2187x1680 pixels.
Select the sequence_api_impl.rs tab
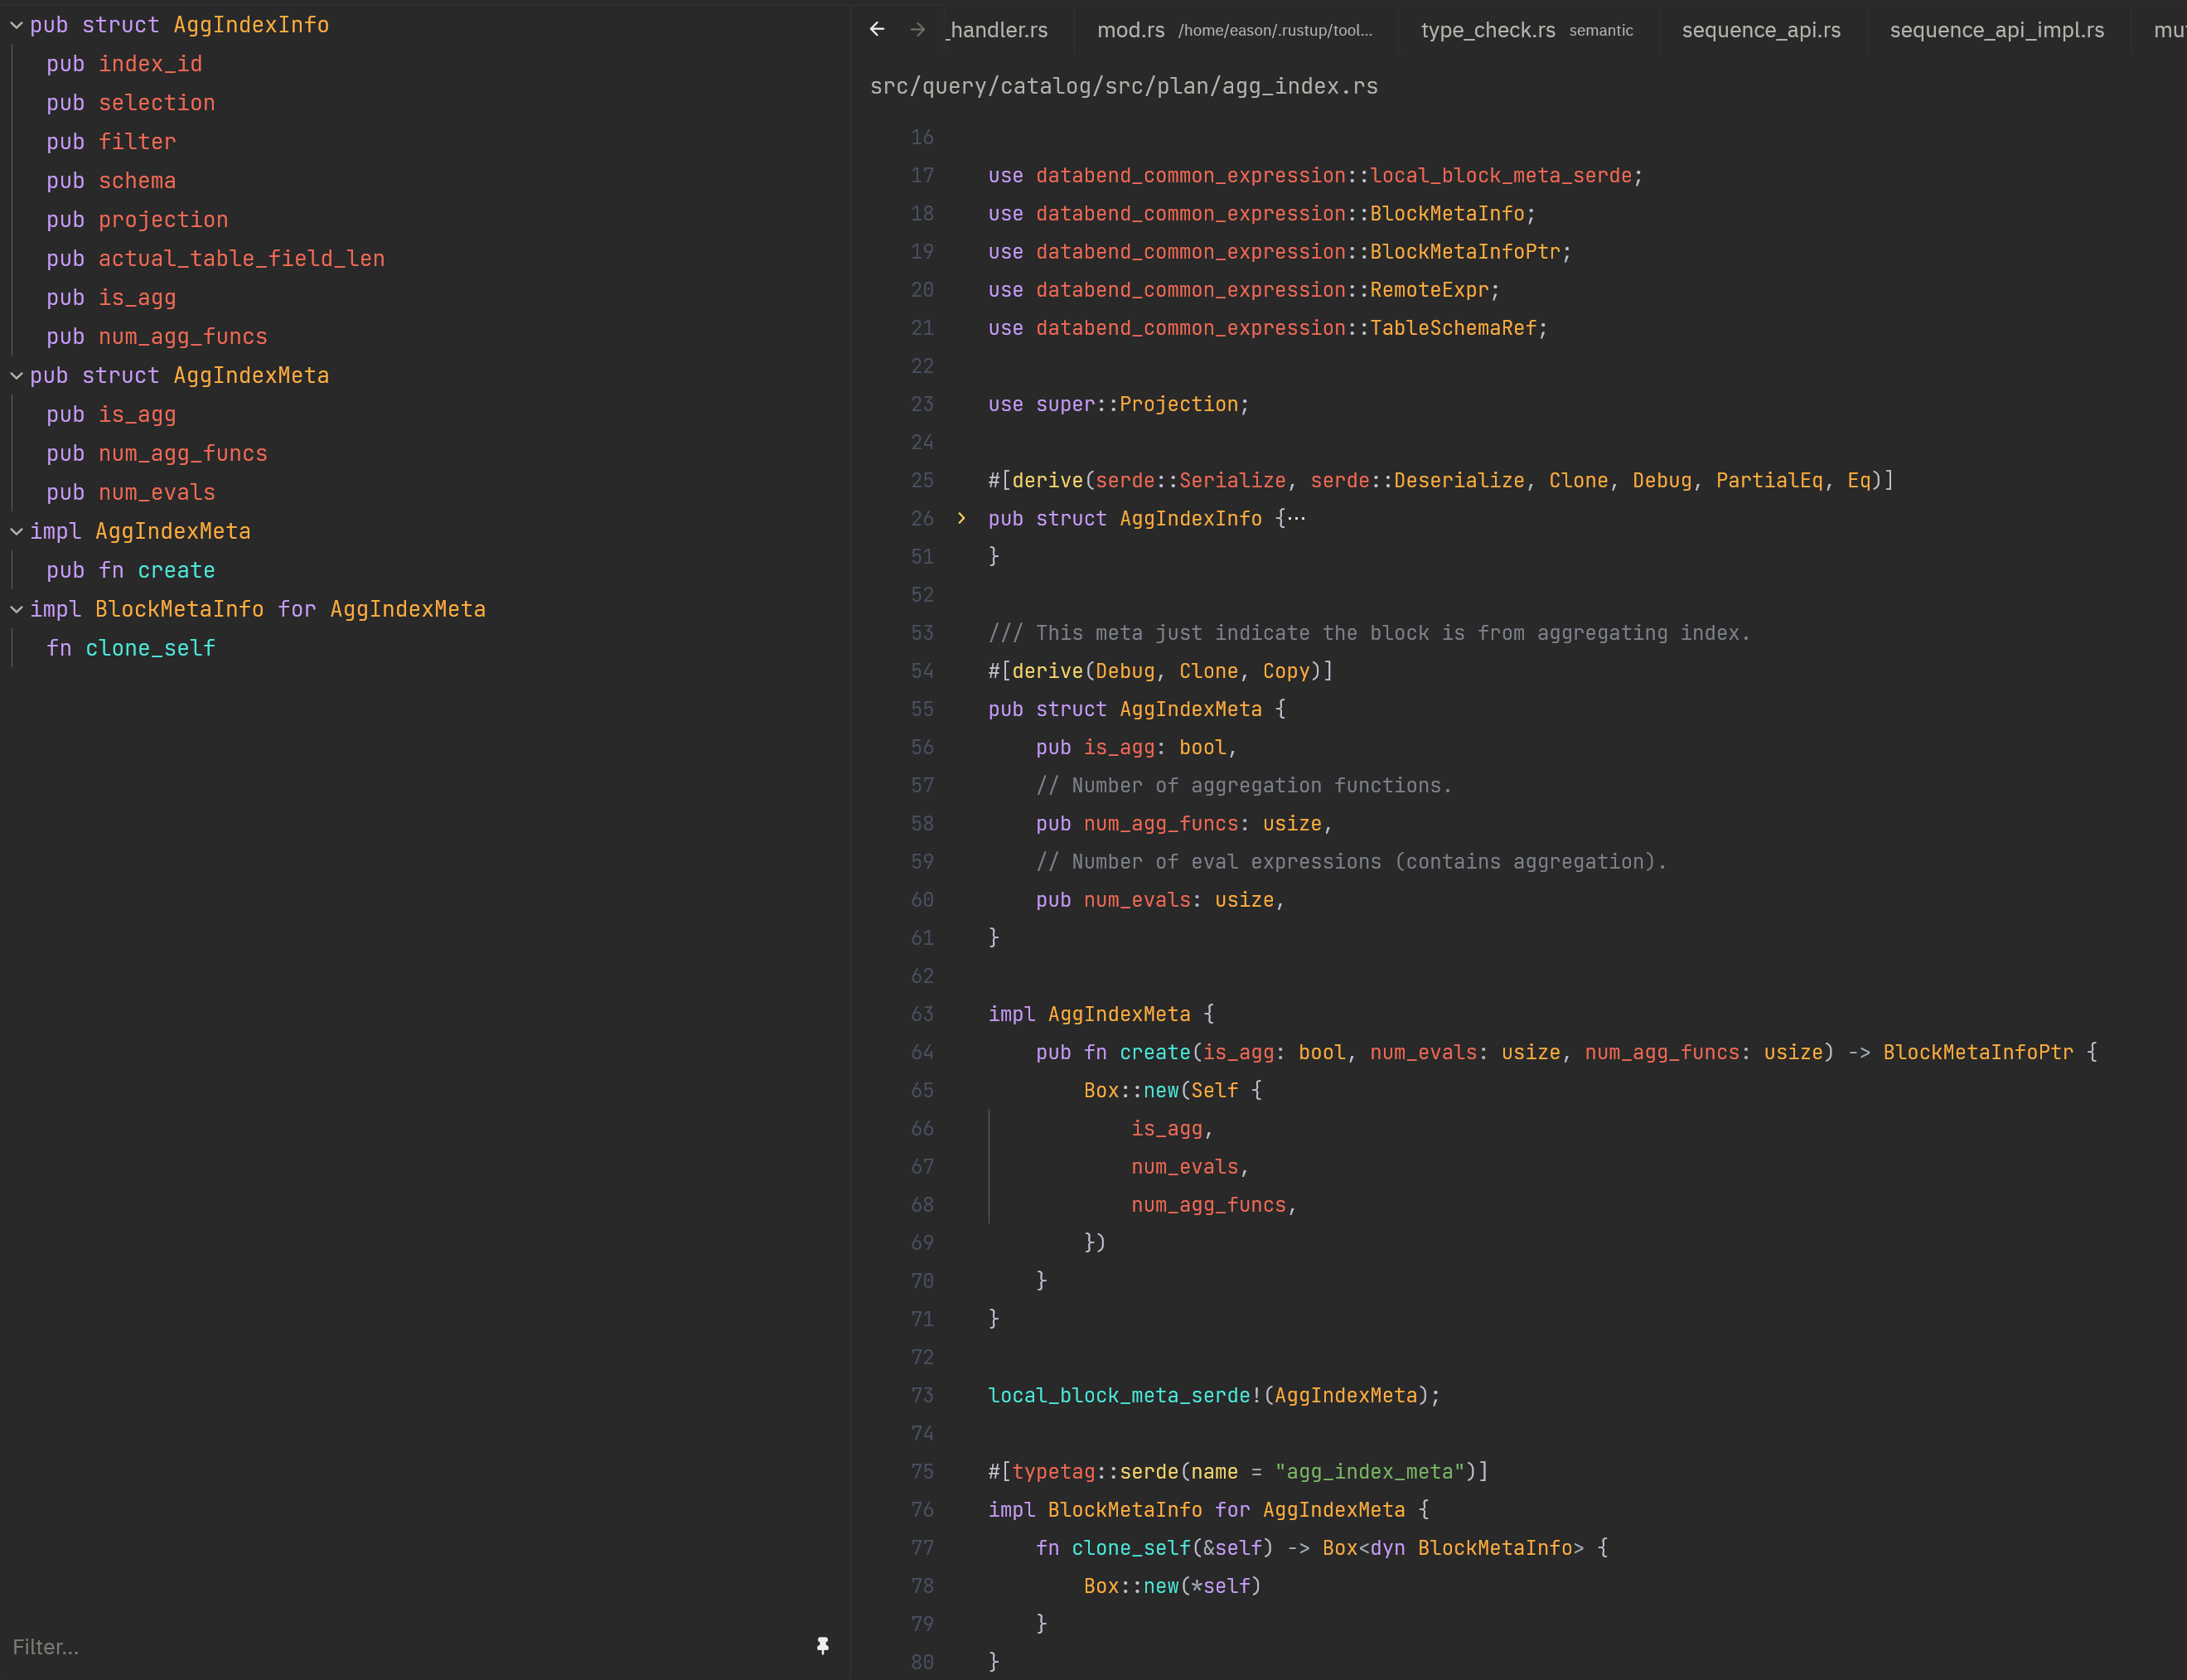click(x=1997, y=30)
